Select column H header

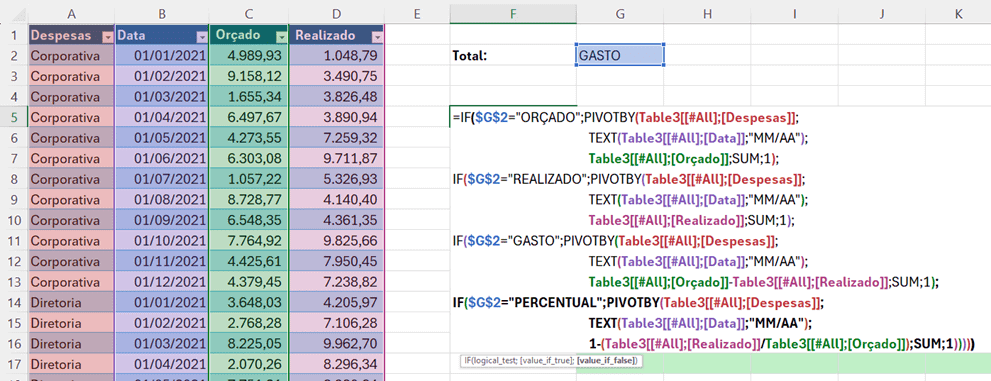707,13
